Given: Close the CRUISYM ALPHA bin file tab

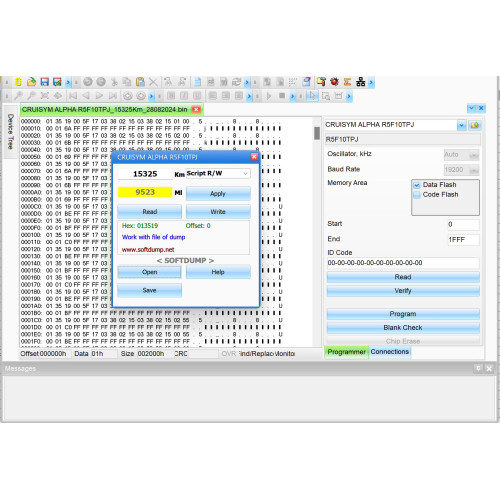Looking at the screenshot, I should 196,109.
